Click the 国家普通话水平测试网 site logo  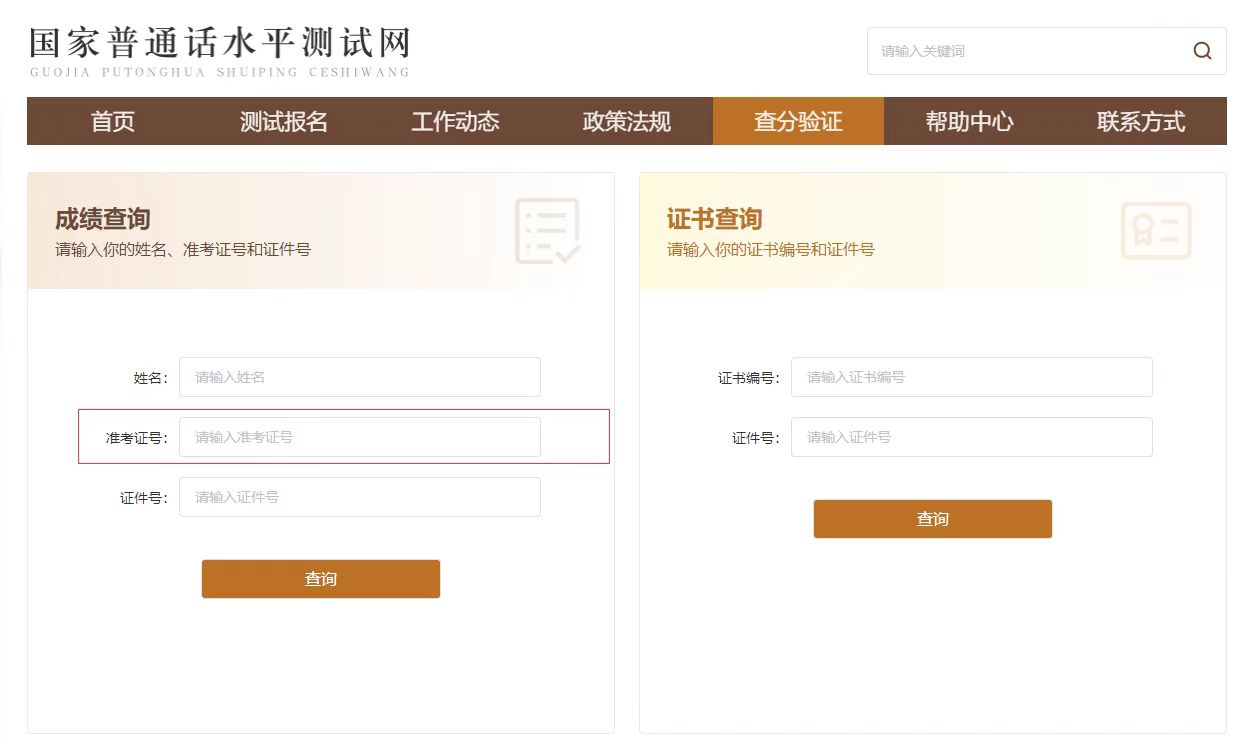point(219,51)
